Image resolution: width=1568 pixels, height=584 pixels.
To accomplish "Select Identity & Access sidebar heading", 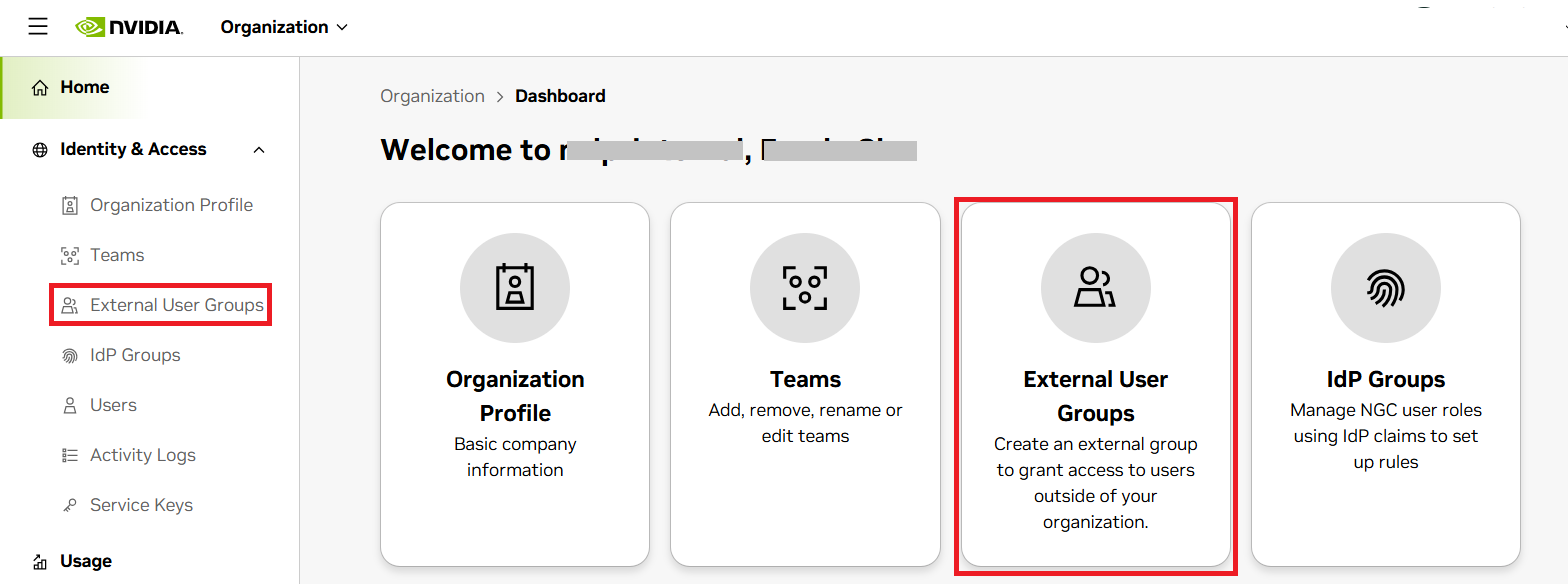I will [133, 149].
